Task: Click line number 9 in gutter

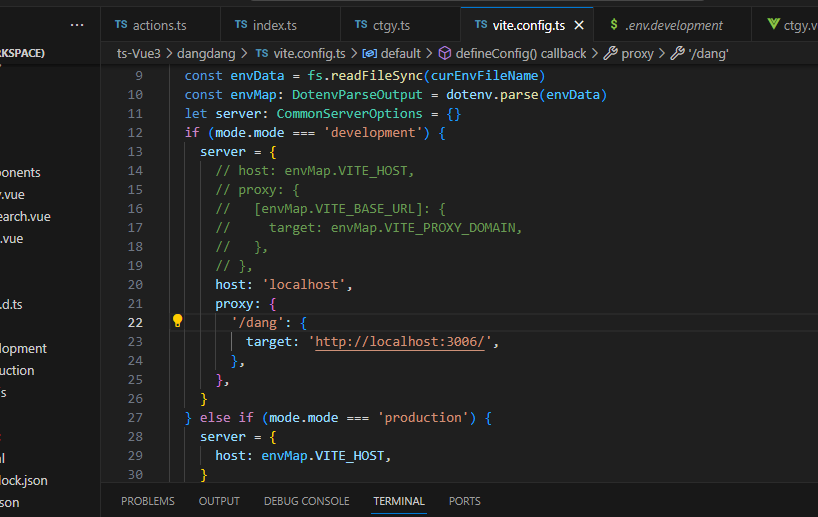Action: tap(139, 76)
